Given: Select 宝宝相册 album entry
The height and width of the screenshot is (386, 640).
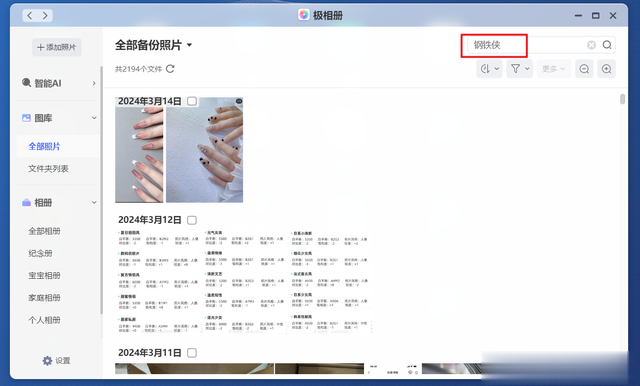Looking at the screenshot, I should pyautogui.click(x=44, y=276).
